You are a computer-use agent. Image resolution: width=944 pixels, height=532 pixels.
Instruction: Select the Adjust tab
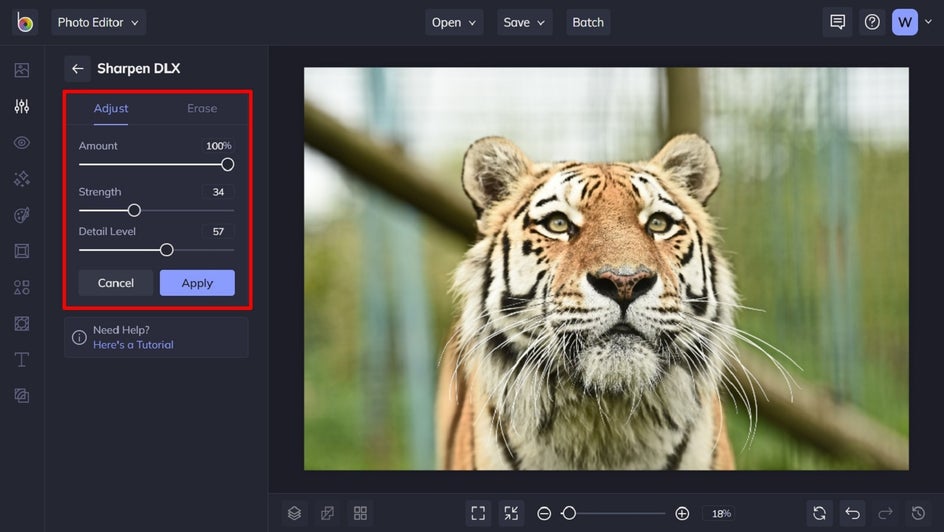(111, 108)
